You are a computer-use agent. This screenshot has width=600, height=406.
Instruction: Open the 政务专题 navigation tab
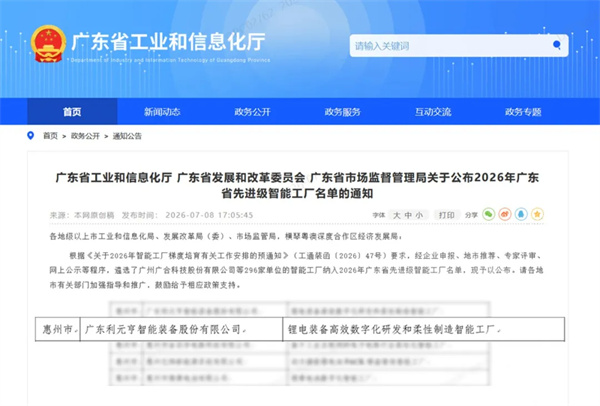(523, 112)
